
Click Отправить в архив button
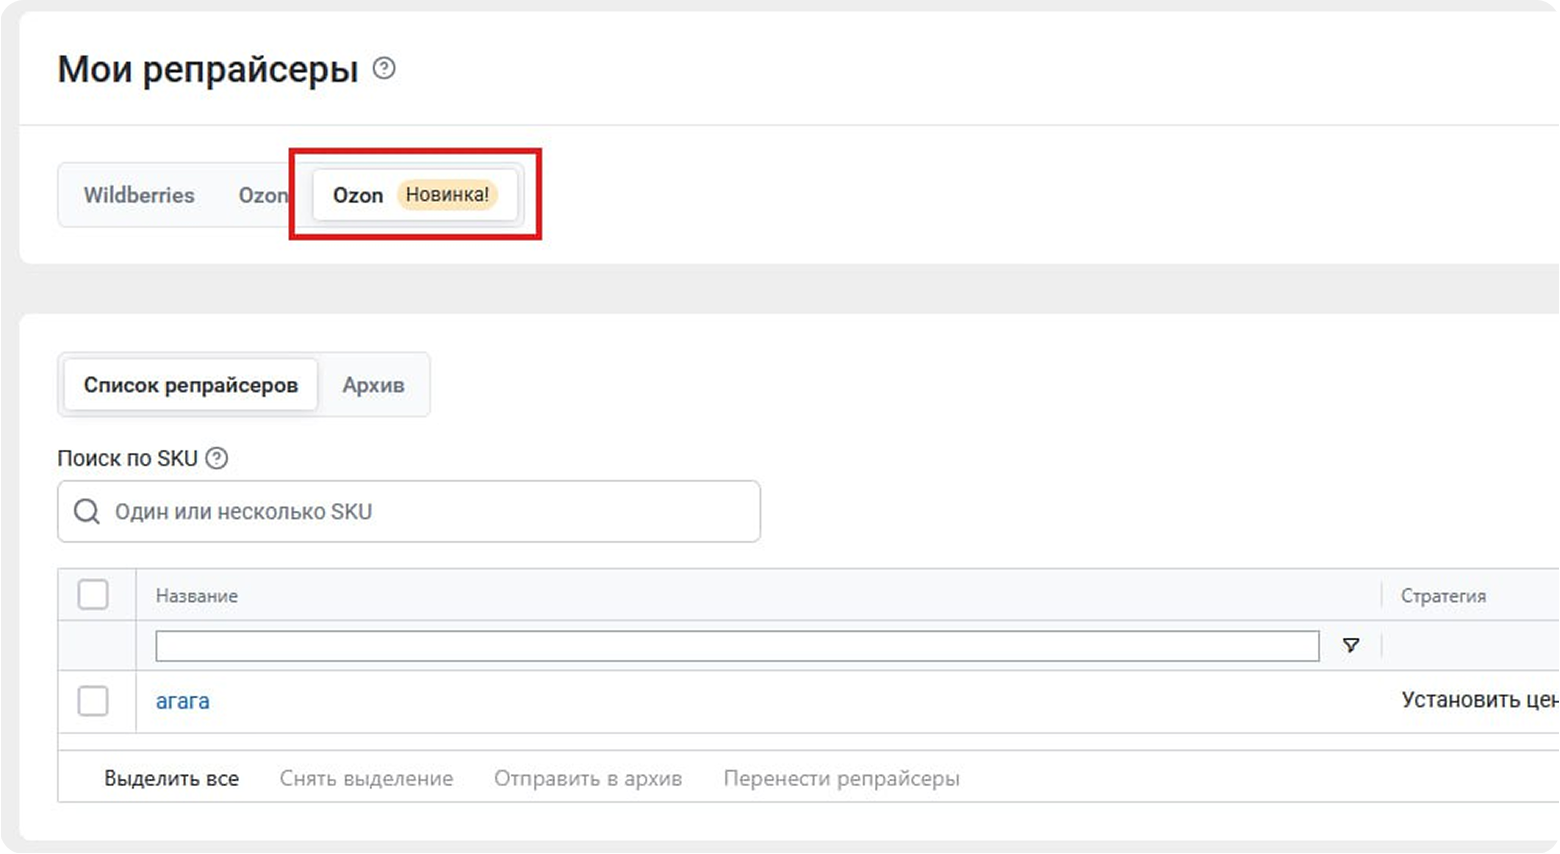coord(588,778)
